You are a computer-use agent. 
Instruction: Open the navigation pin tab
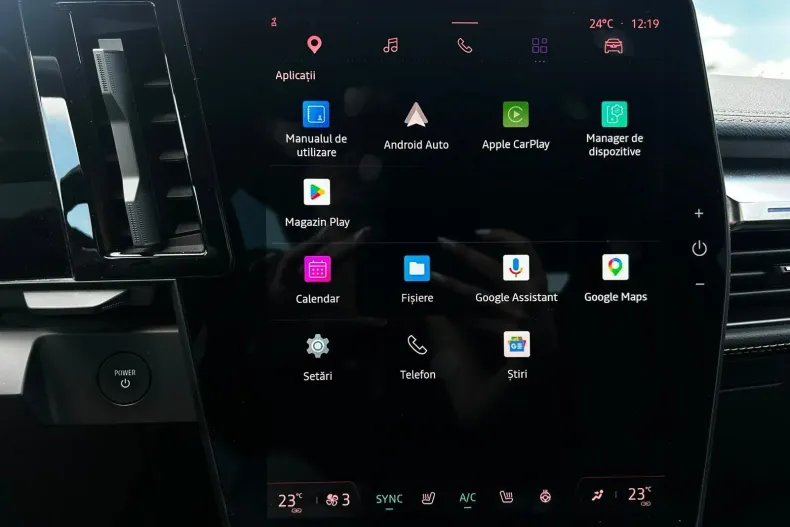click(x=314, y=45)
